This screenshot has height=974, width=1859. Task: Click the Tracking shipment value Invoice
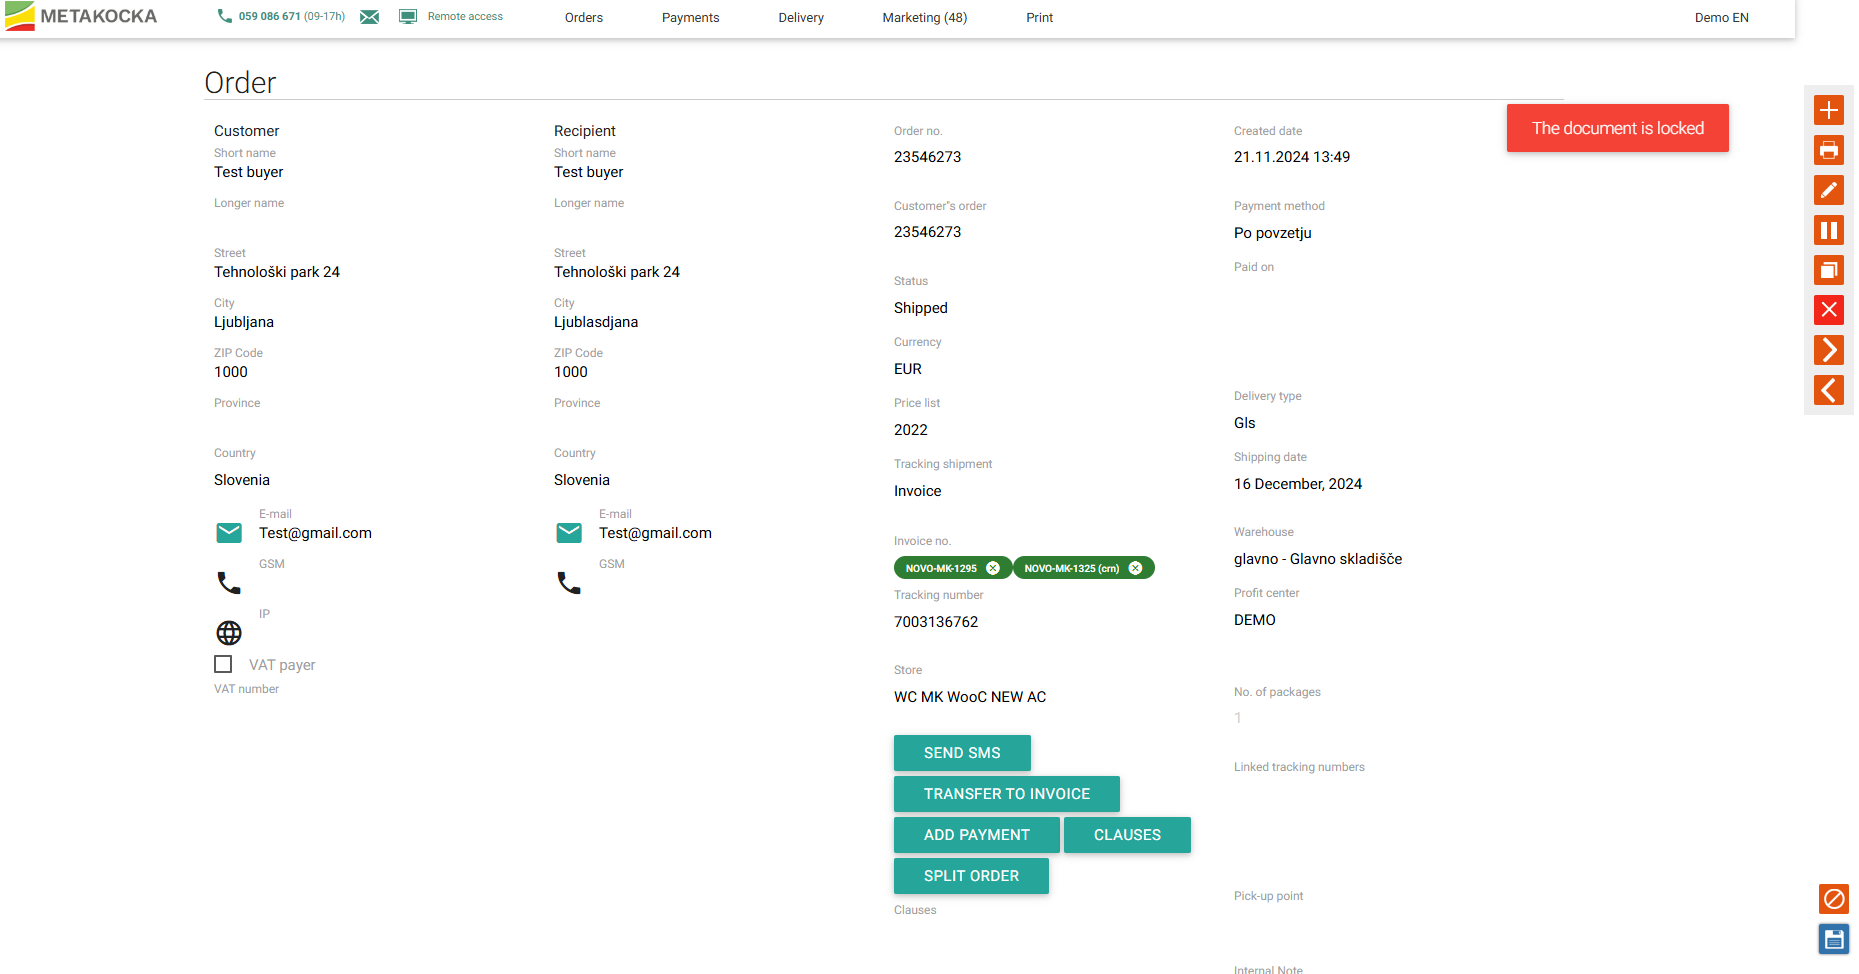[x=918, y=491]
